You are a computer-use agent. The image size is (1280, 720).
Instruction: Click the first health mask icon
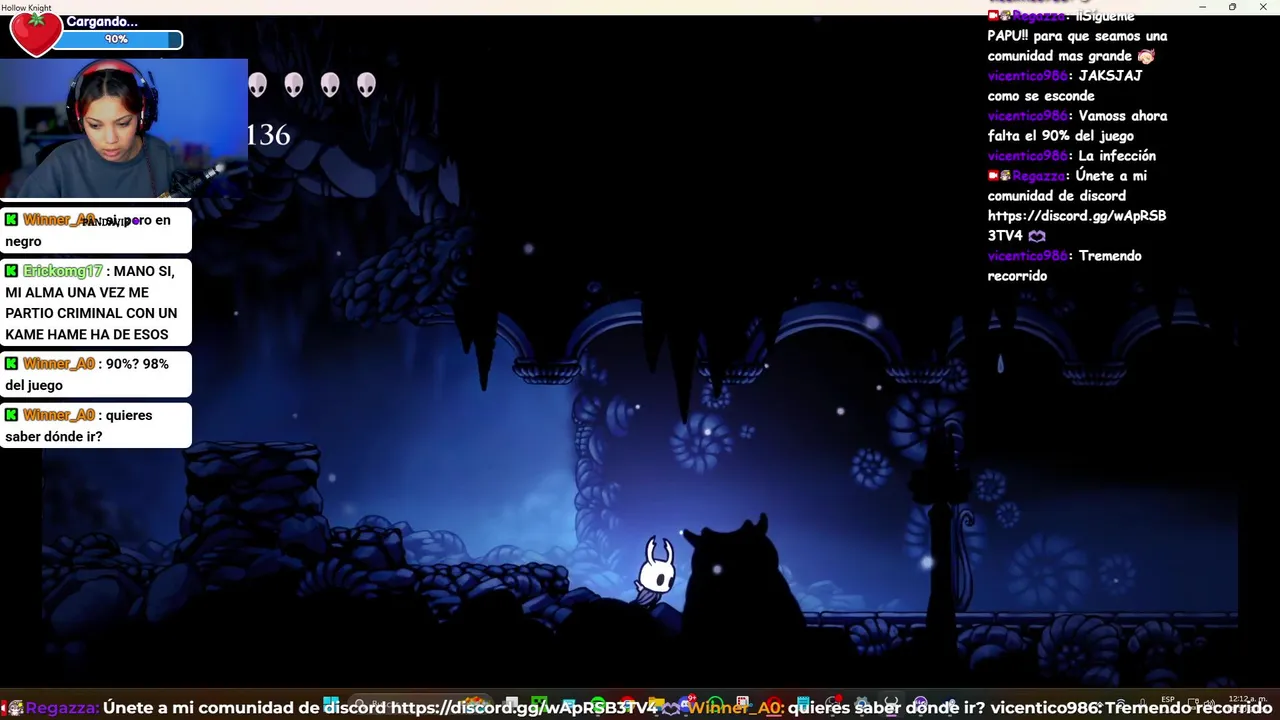[258, 85]
